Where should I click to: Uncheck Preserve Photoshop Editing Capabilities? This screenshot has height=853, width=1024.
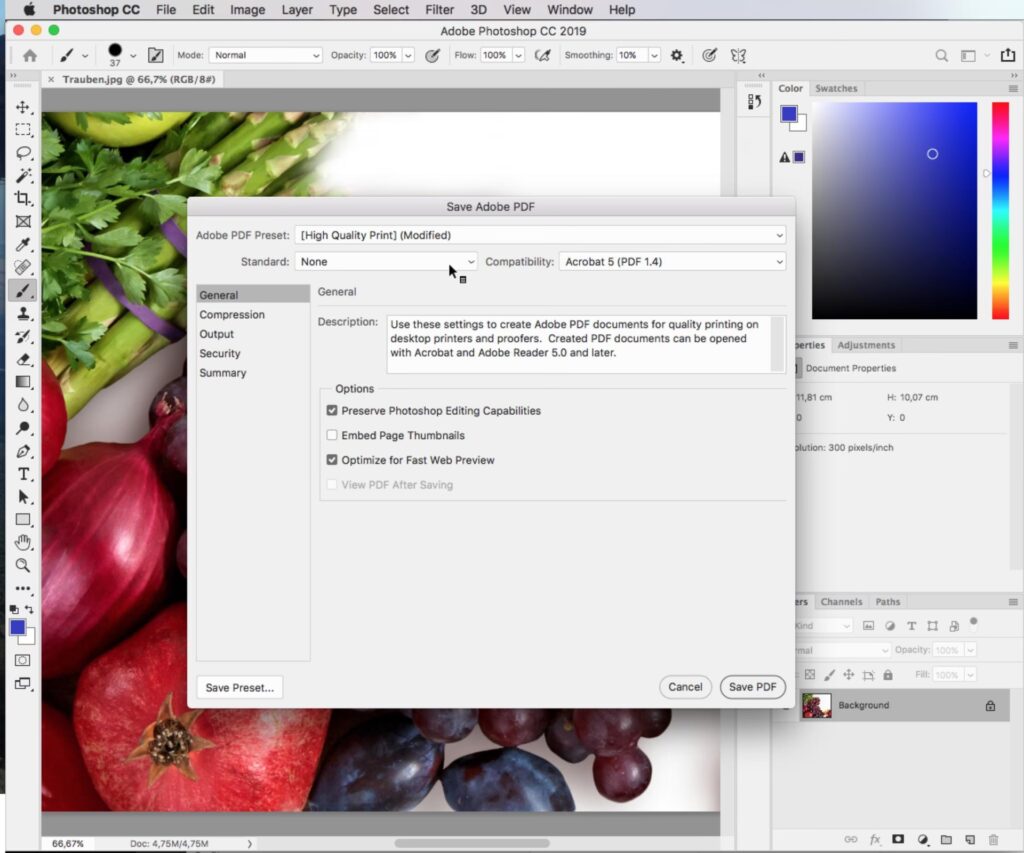(332, 411)
